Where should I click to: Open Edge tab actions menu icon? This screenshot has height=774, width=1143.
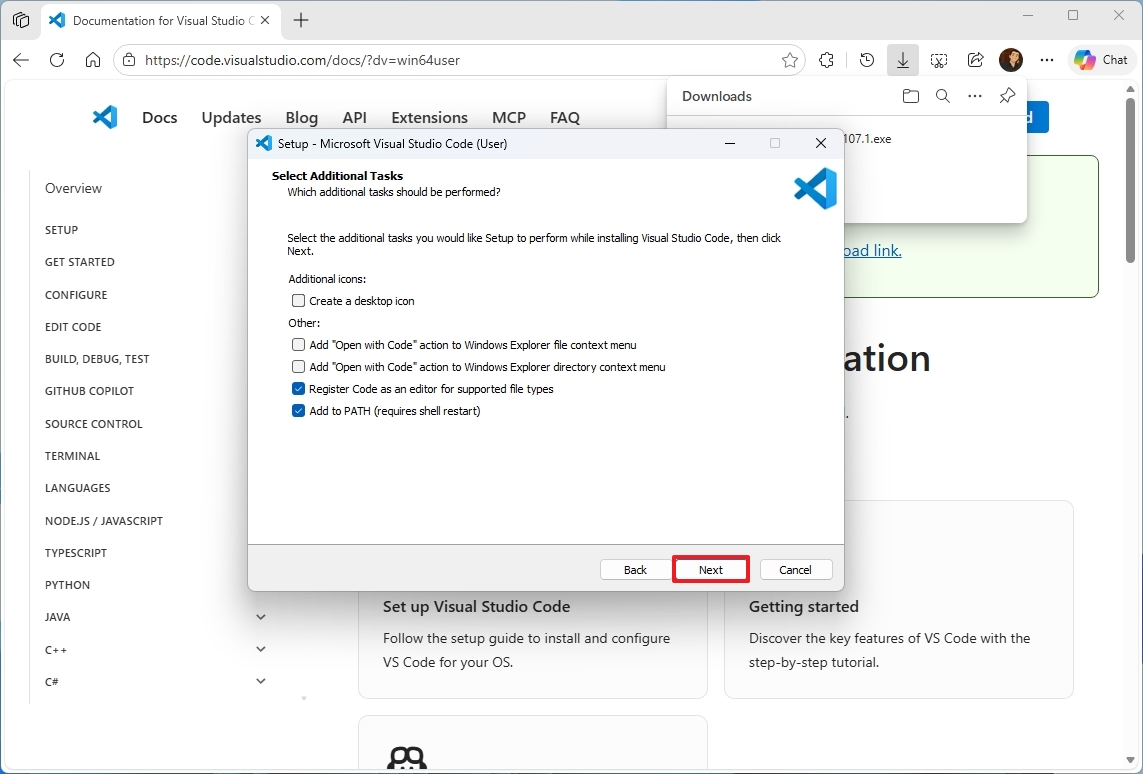21,20
